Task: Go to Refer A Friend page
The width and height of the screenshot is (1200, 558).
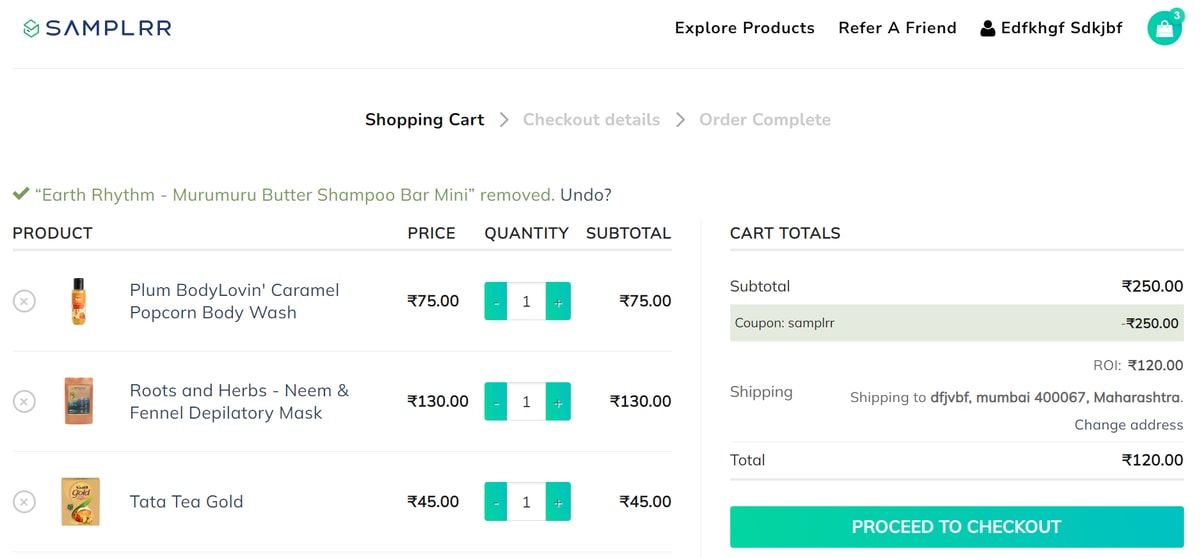Action: [x=897, y=28]
